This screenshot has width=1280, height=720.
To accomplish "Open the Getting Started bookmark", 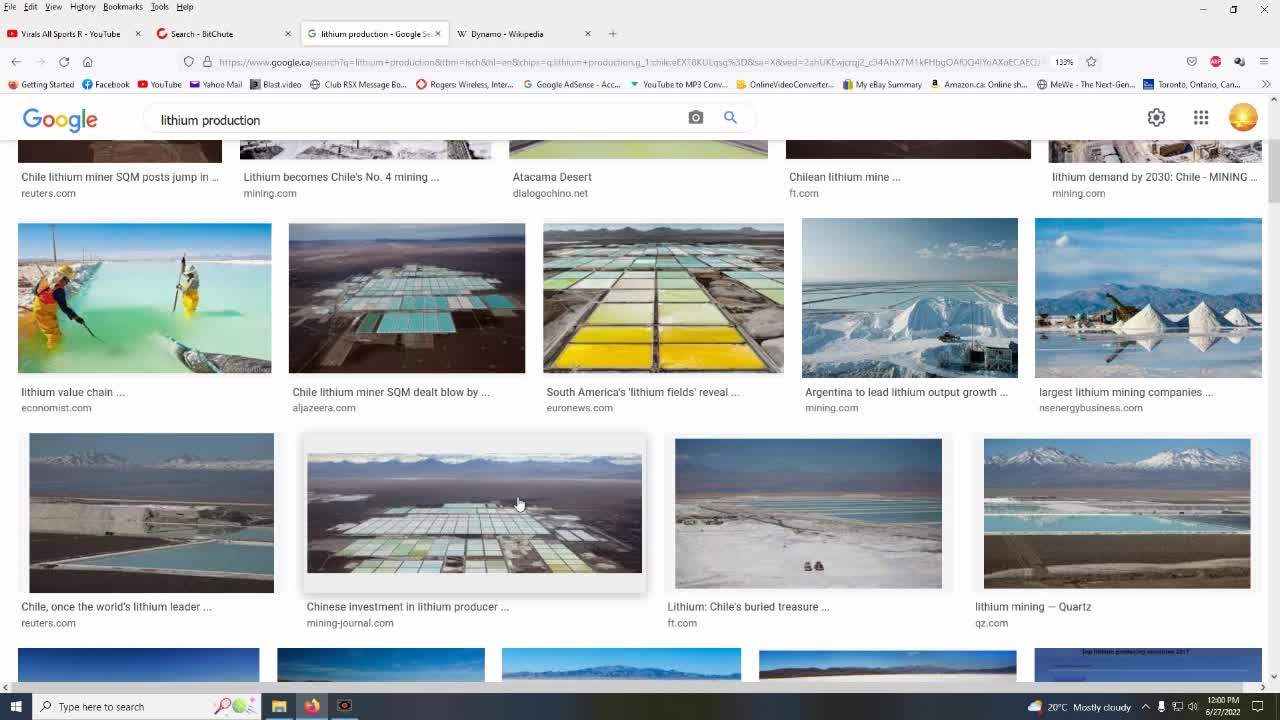I will pos(41,84).
